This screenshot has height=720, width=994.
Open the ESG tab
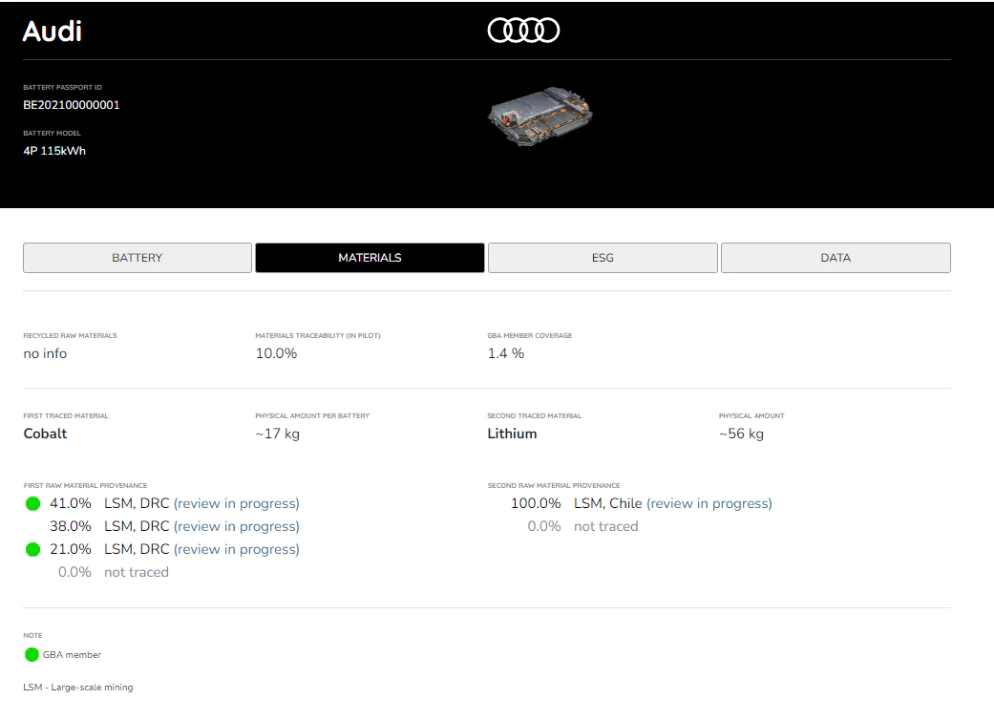click(x=603, y=258)
